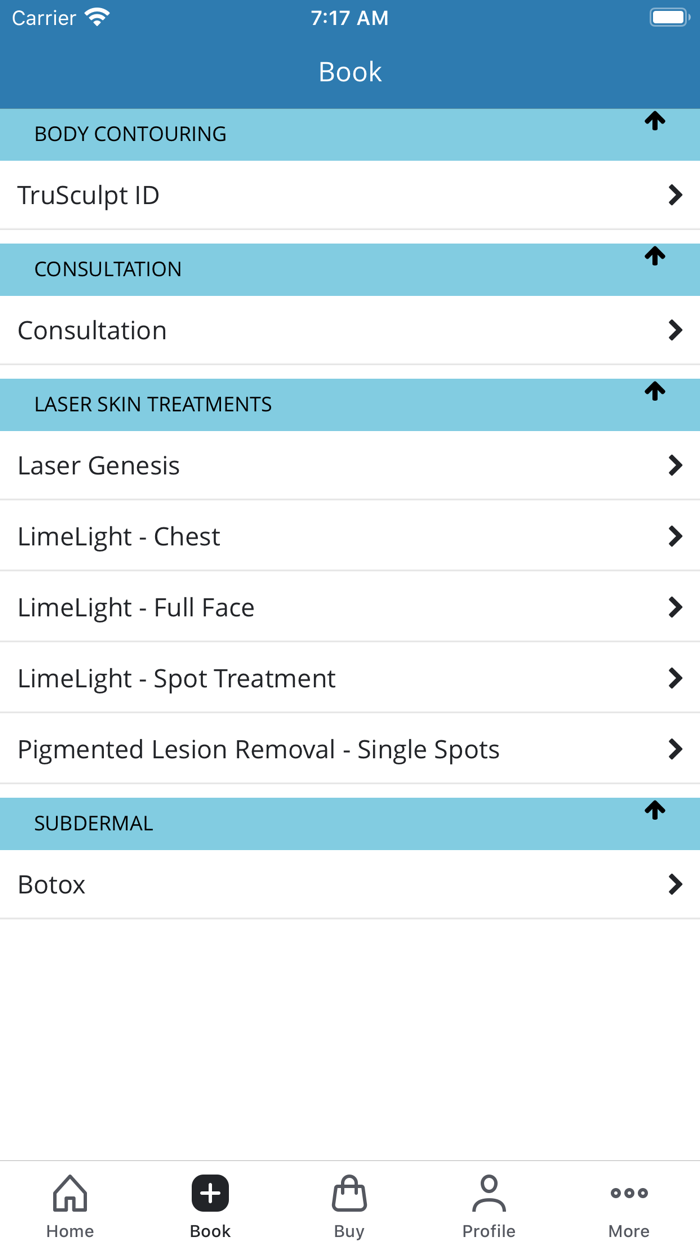Open the Laser Genesis chevron
The height and width of the screenshot is (1244, 700).
(676, 465)
